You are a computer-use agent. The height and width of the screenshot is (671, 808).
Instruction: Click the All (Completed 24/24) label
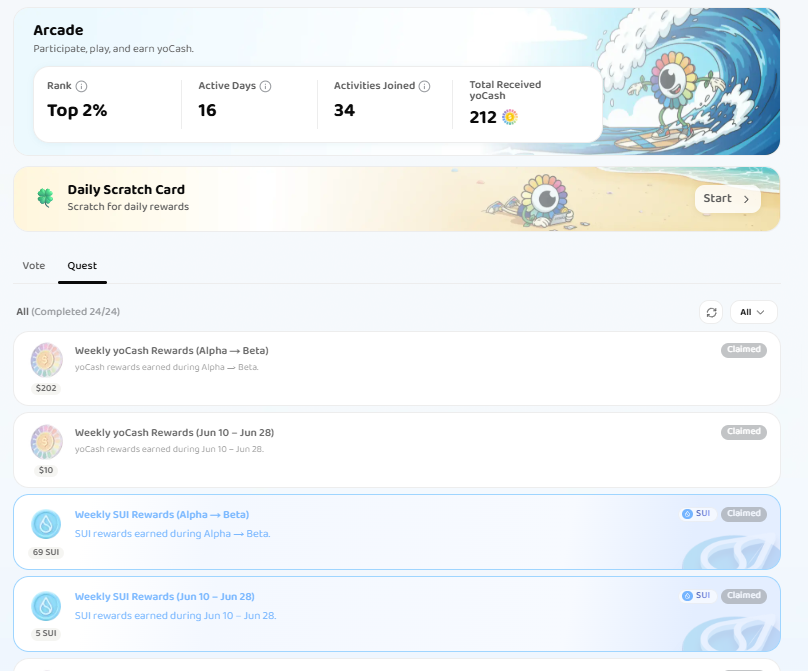68,312
